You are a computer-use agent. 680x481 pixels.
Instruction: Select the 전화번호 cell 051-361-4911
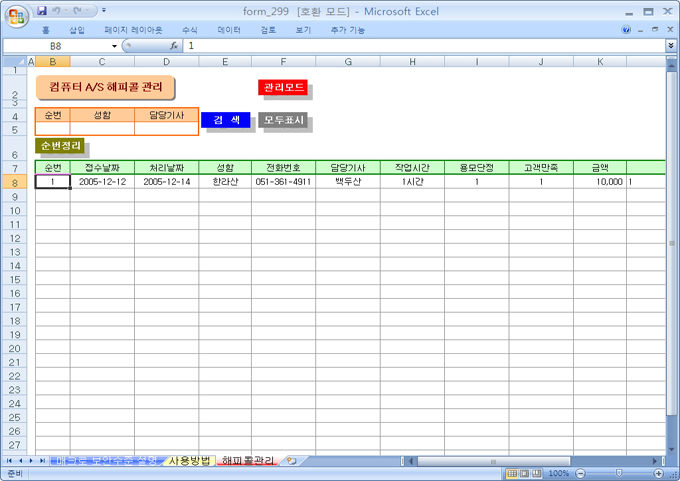[x=283, y=182]
